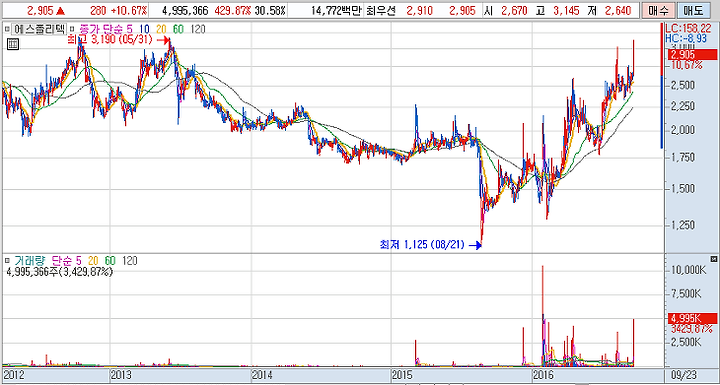Close the volume panel with its corner X
Viewport: 720px width, 385px height.
click(713, 259)
